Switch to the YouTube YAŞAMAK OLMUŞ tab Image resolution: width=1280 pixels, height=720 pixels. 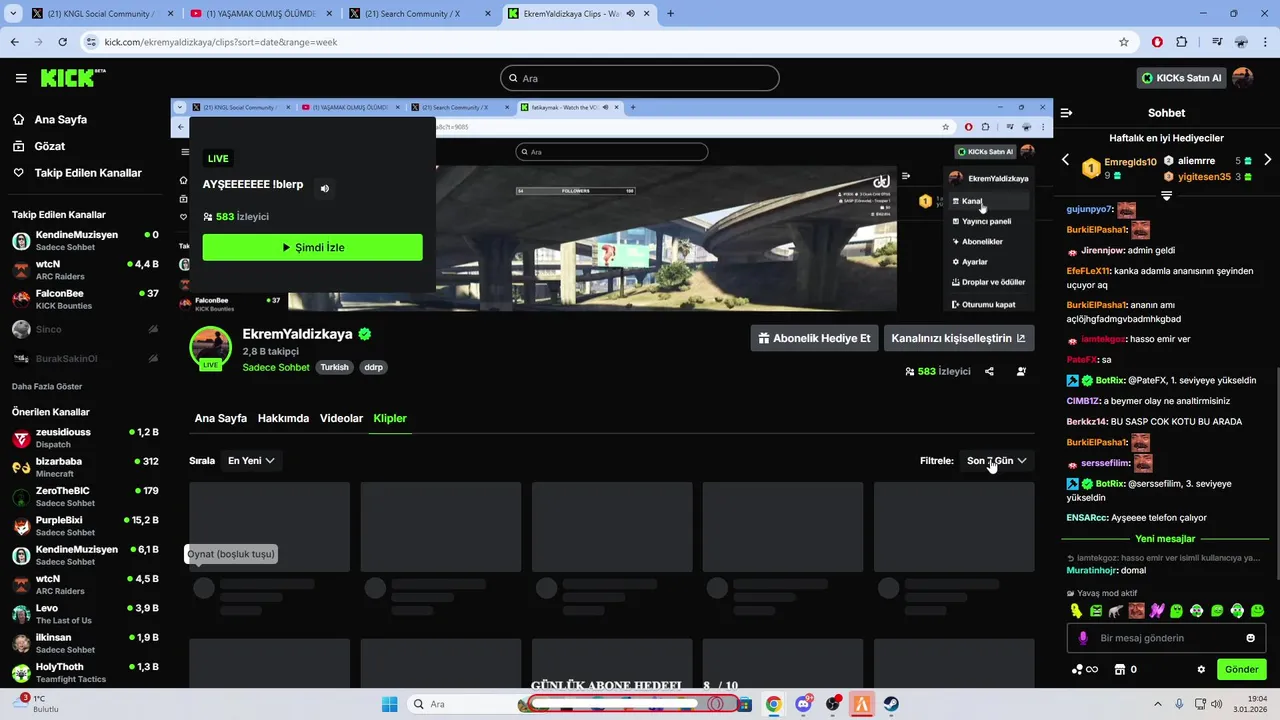click(260, 14)
